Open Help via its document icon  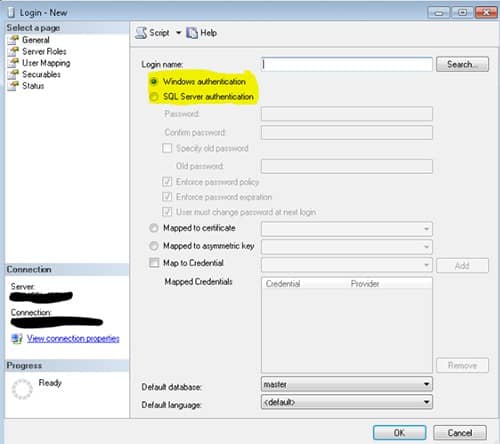click(x=192, y=33)
